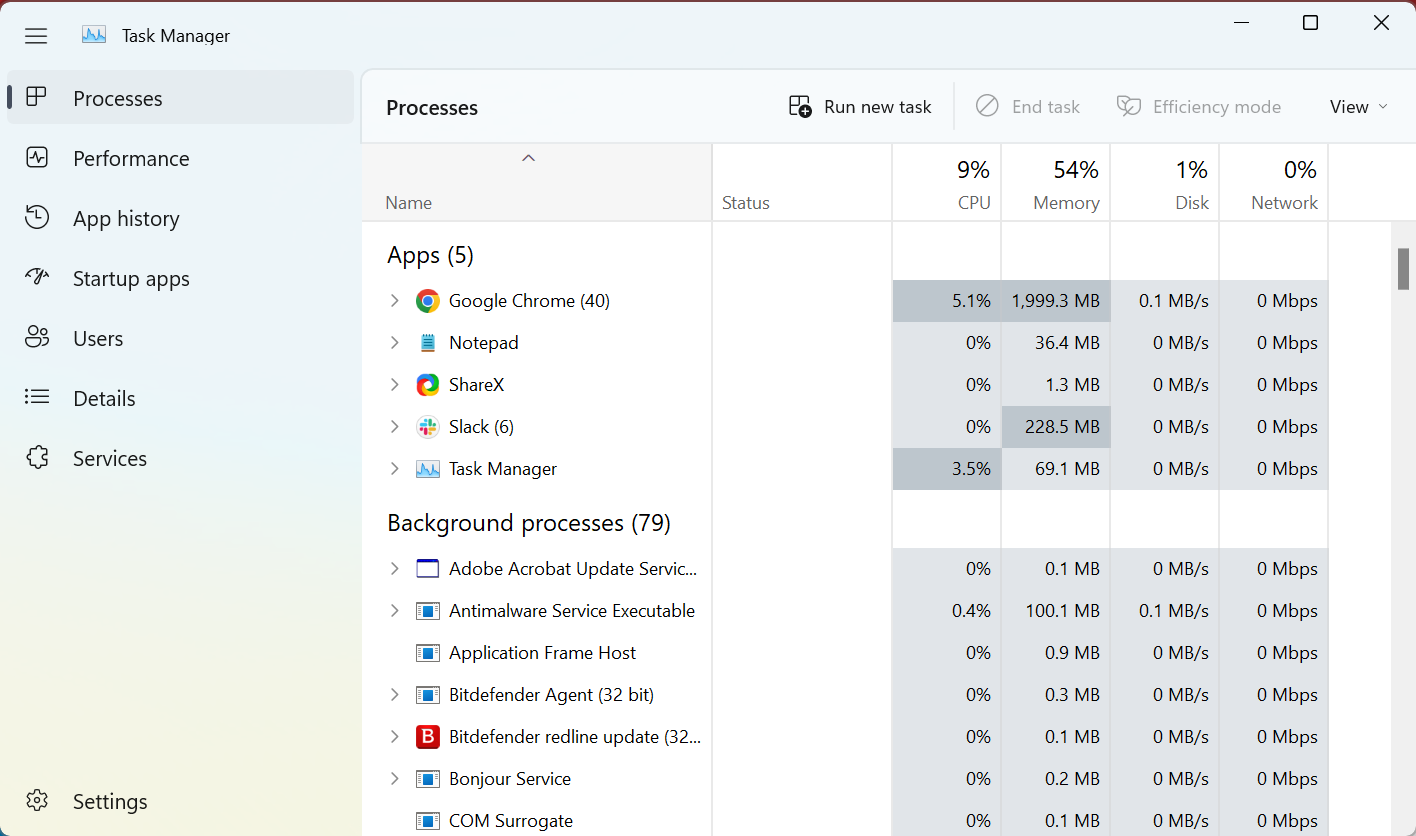Screen dimensions: 1416x836
Task: Open Task Manager Settings
Action: (x=180, y=801)
